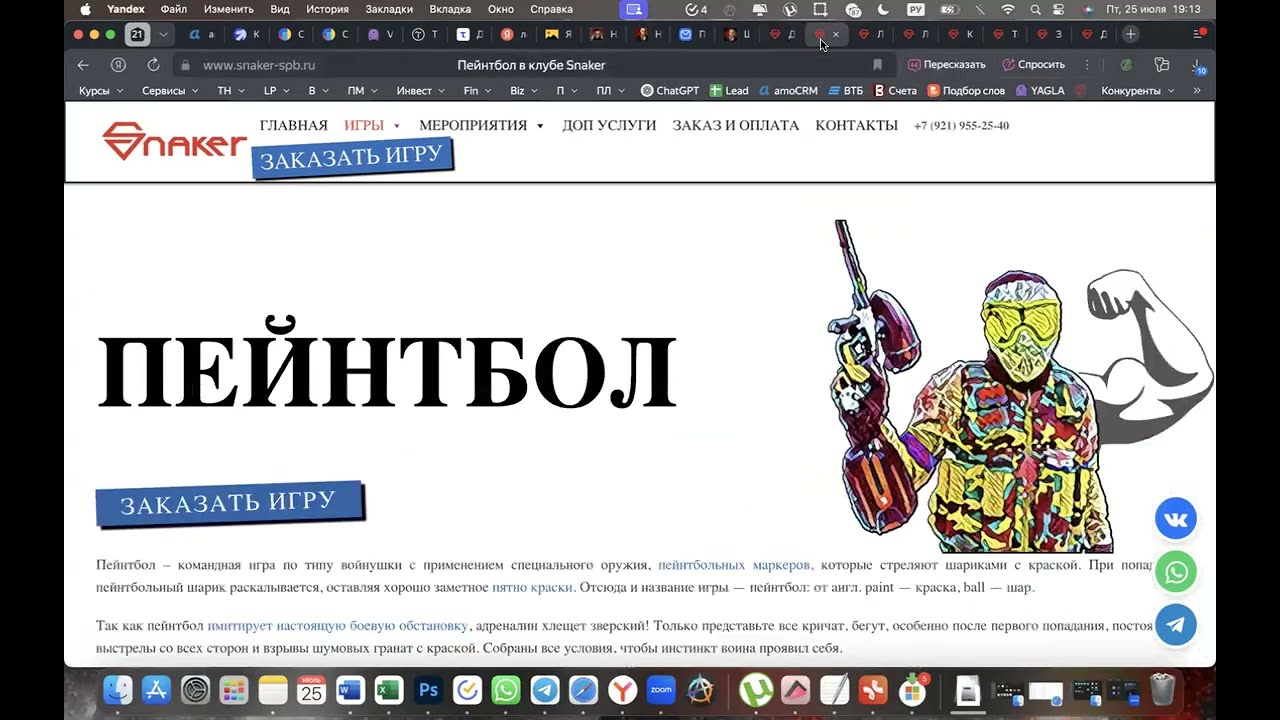Bookmark the page with the bookmark icon
1280x720 pixels.
coord(878,65)
